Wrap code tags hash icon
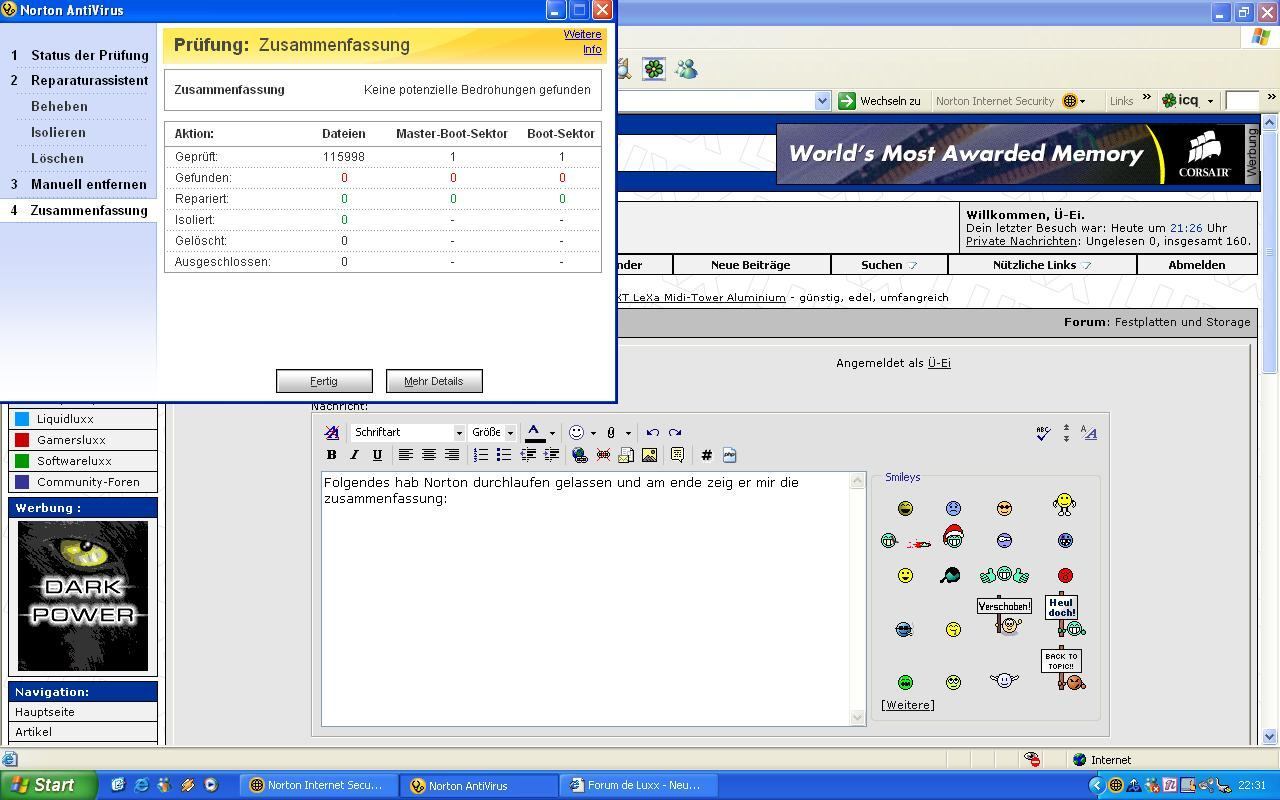 (x=706, y=455)
